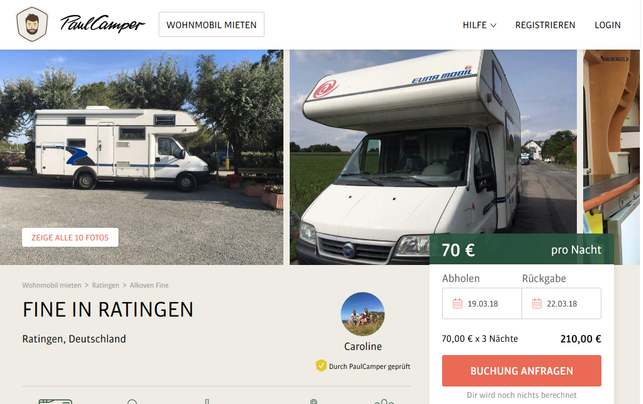Click the Wohnmobil mieten header button

tap(212, 25)
